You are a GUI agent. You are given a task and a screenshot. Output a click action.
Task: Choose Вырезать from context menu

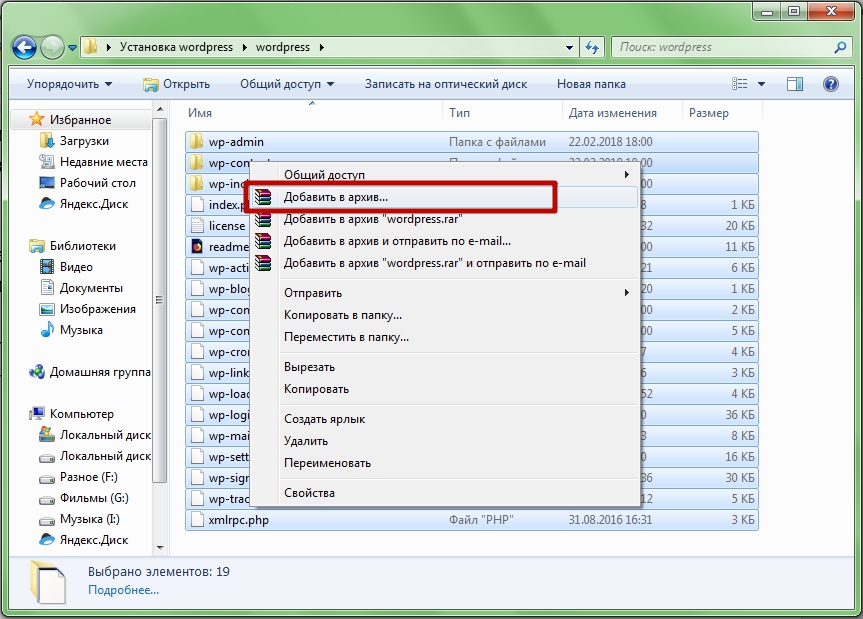pos(444,367)
